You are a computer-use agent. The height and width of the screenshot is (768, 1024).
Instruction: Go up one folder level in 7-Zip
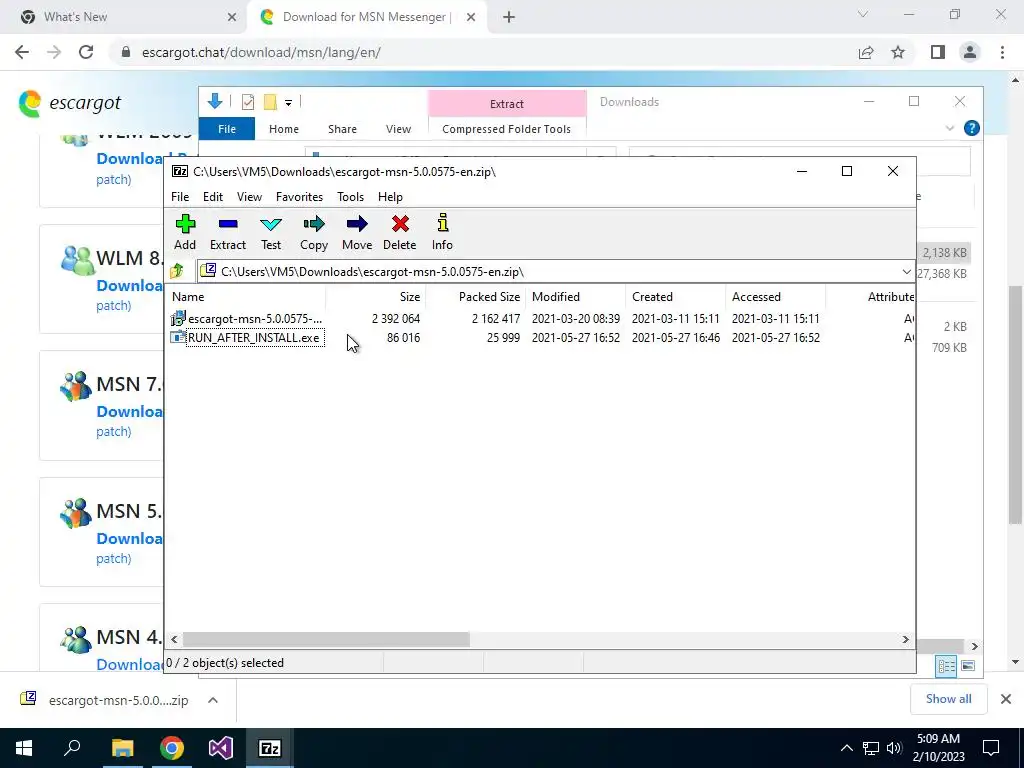point(177,271)
